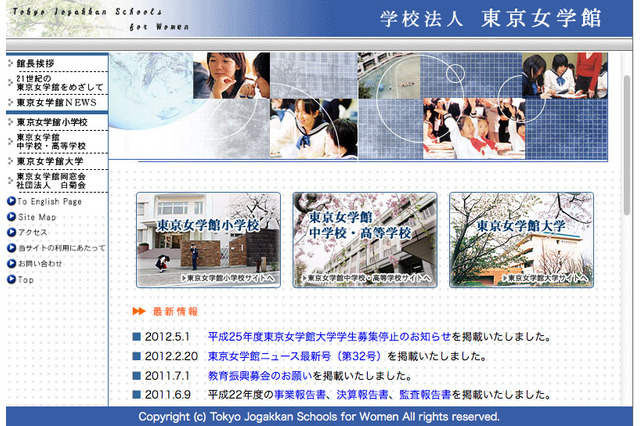Select 東京女学館 中学校・高等学校 in sidebar
Image resolution: width=640 pixels, height=426 pixels.
pyautogui.click(x=51, y=142)
